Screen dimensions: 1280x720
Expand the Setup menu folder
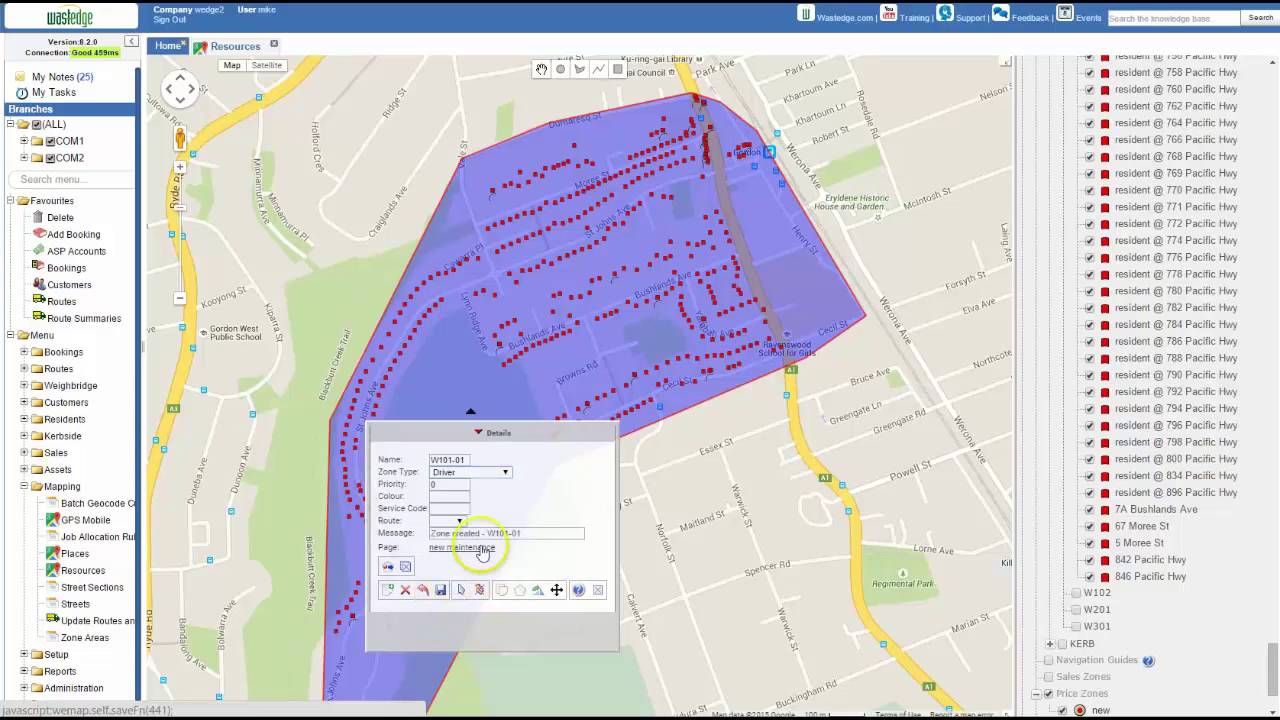click(x=24, y=655)
